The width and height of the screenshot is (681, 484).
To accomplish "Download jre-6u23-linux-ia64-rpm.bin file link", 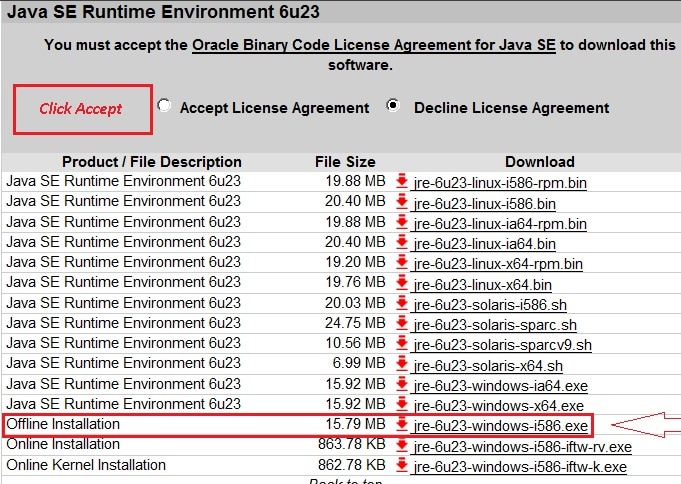I will click(499, 223).
